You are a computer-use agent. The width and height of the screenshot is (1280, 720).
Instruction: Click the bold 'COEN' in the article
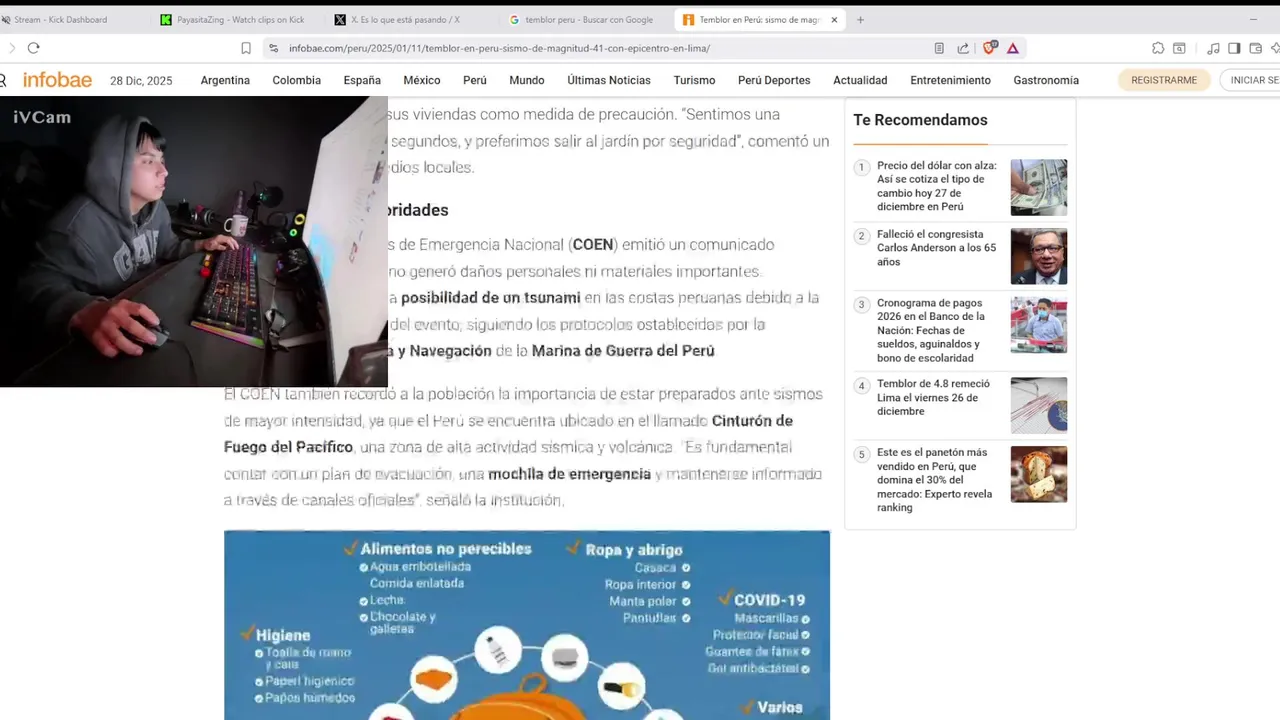593,245
